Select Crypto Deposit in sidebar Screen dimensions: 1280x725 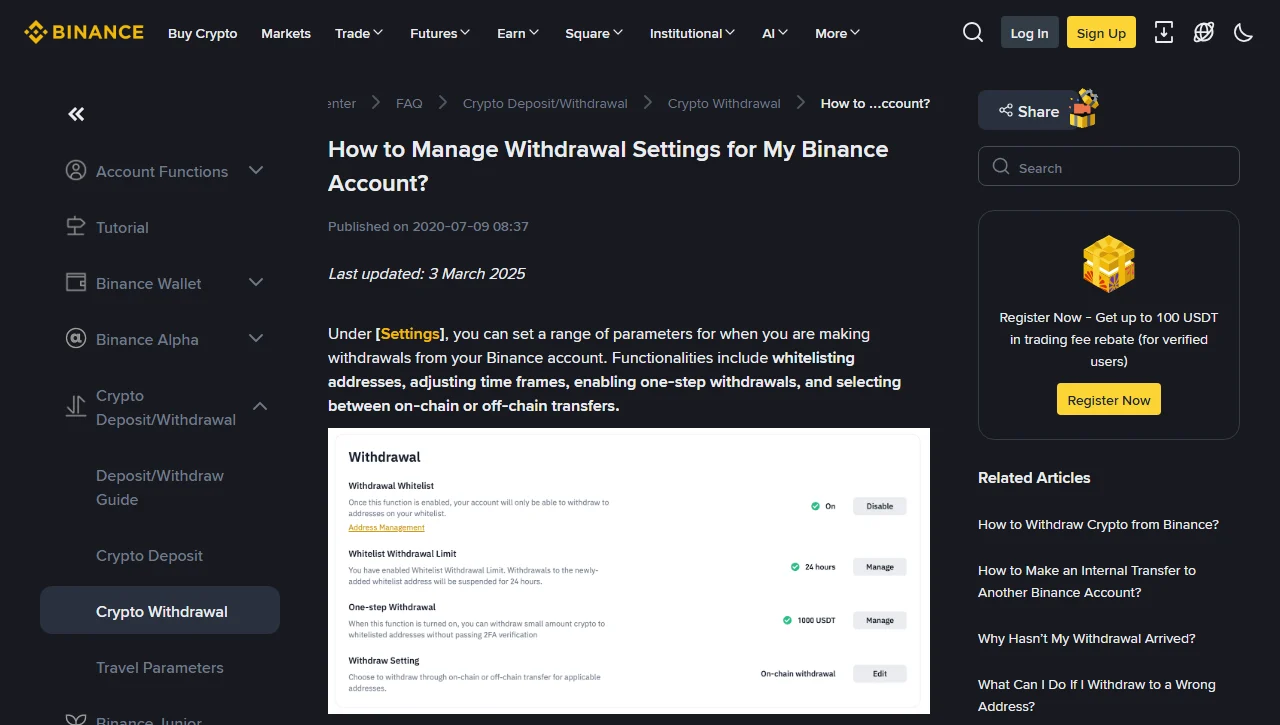tap(149, 555)
